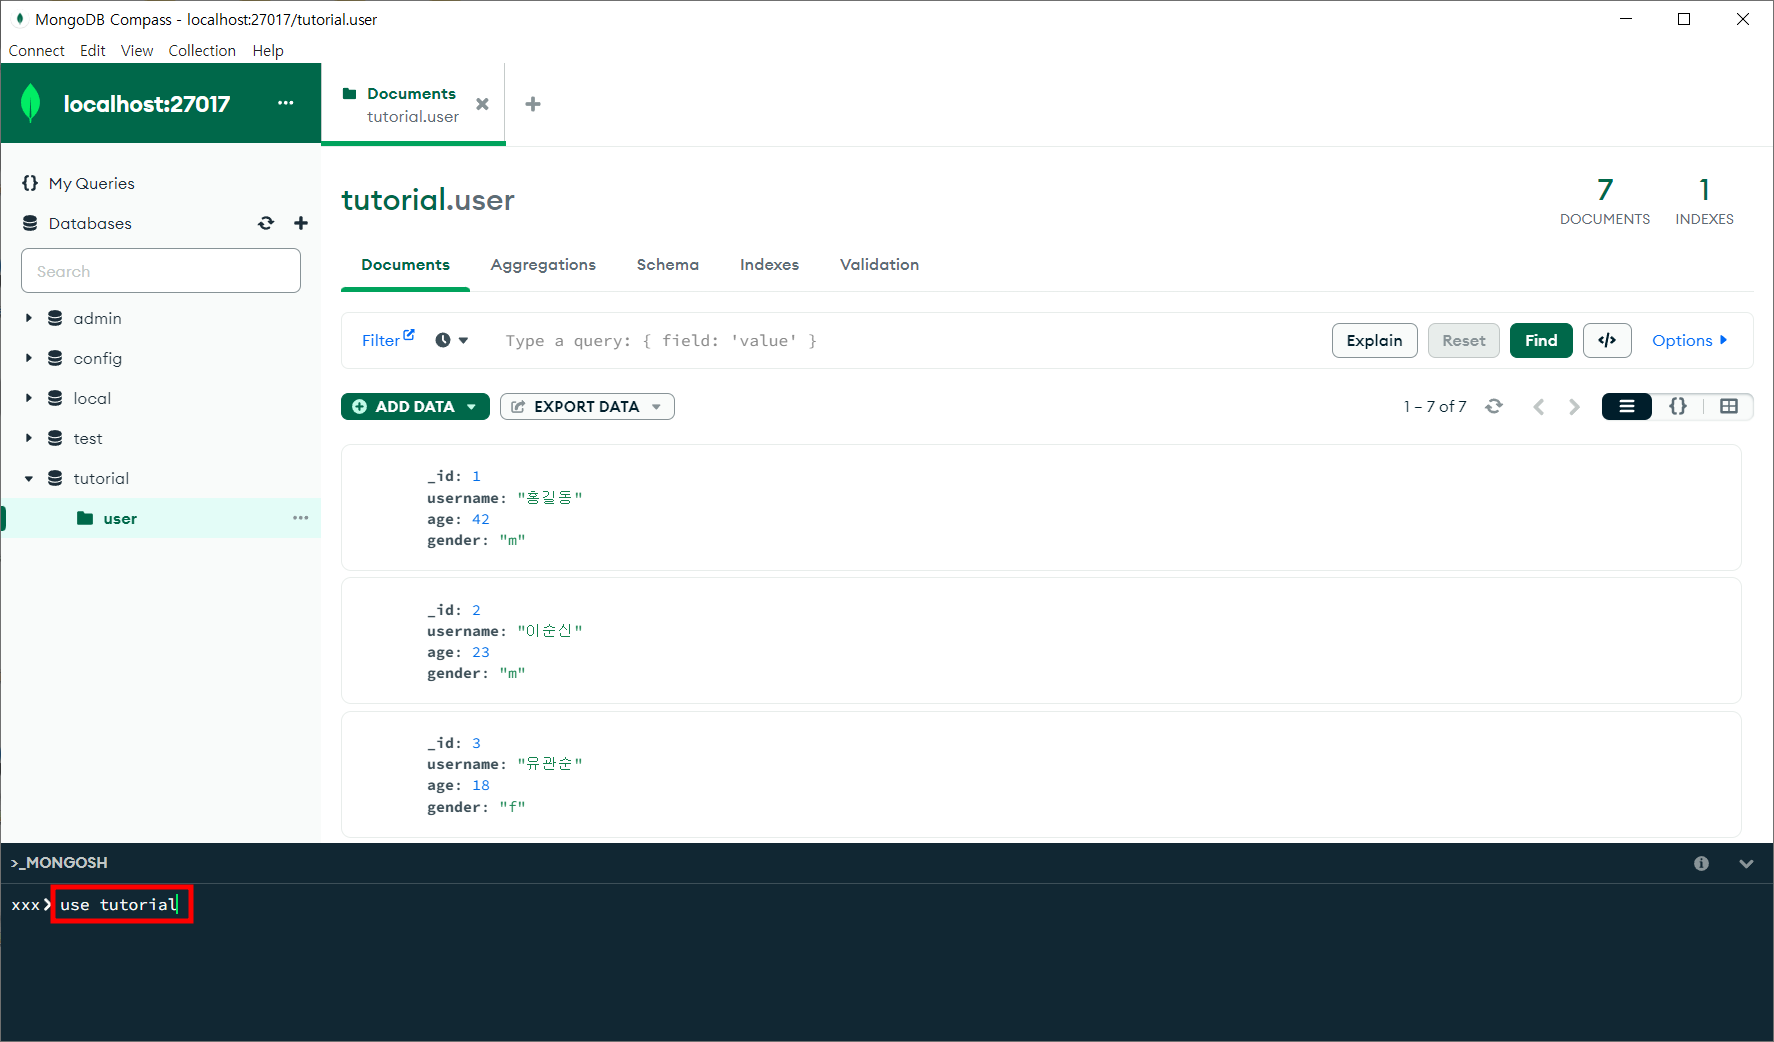Open connection options menu next to localhost:27017

coord(286,103)
